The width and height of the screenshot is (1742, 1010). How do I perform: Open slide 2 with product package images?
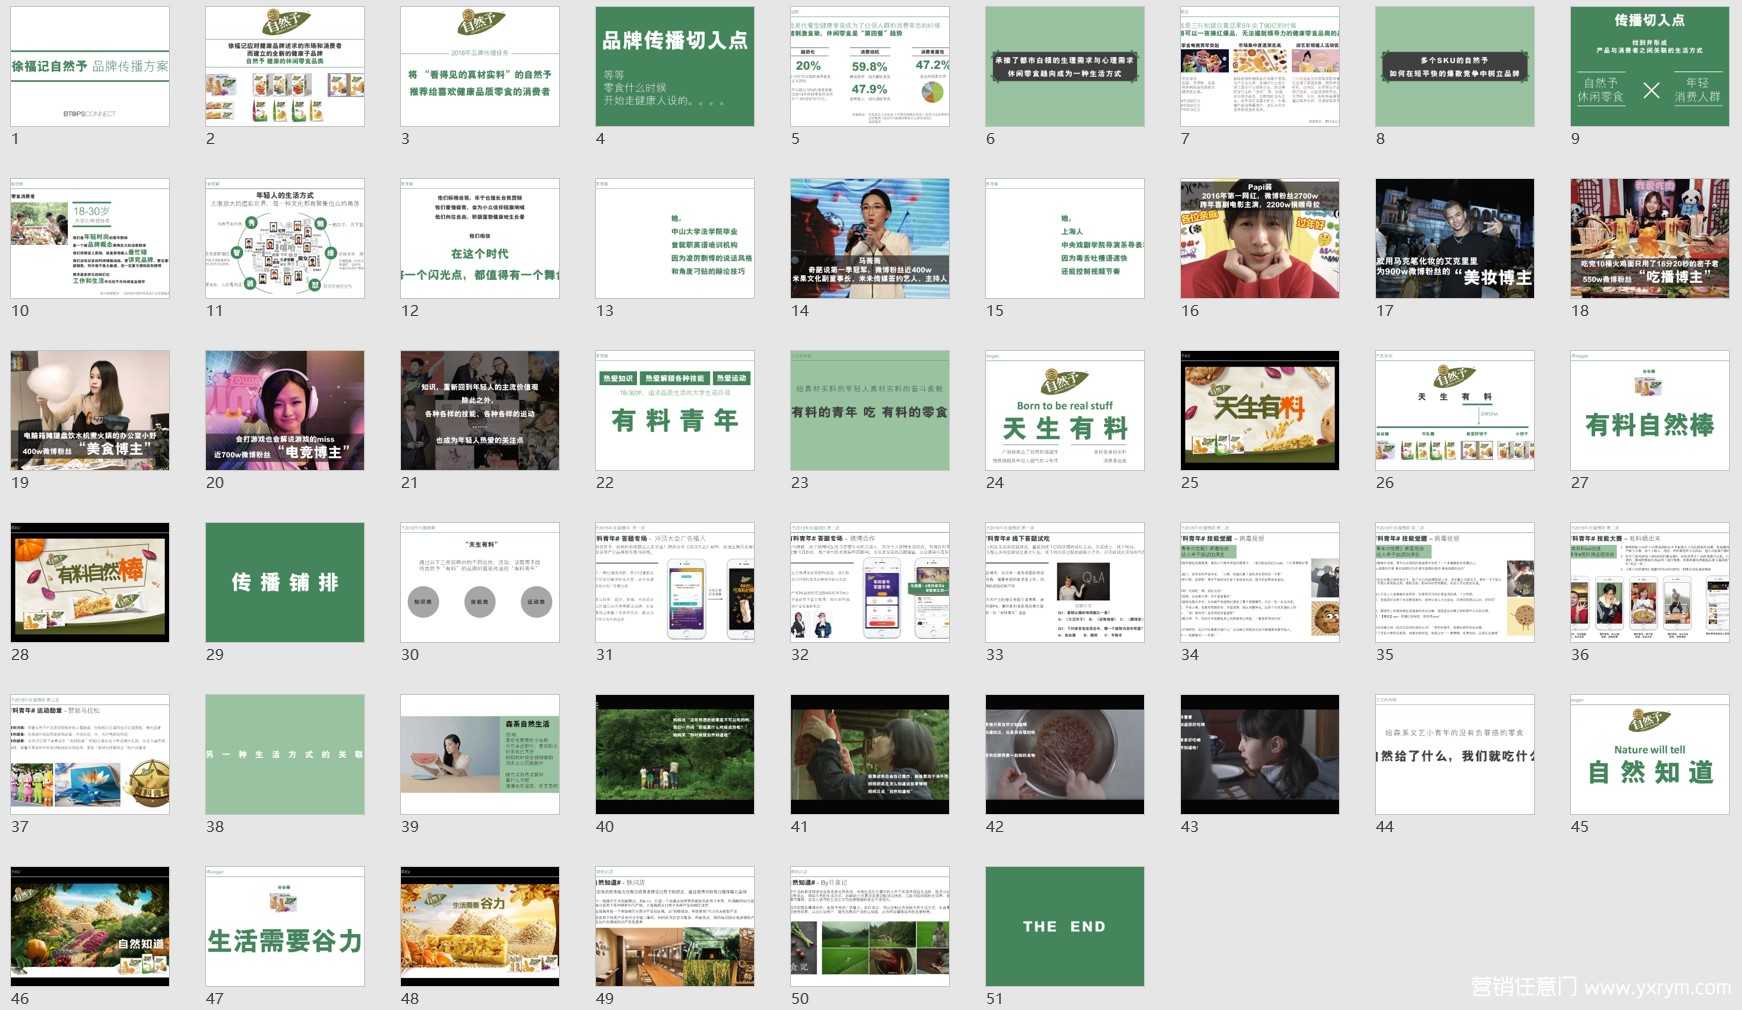[285, 66]
